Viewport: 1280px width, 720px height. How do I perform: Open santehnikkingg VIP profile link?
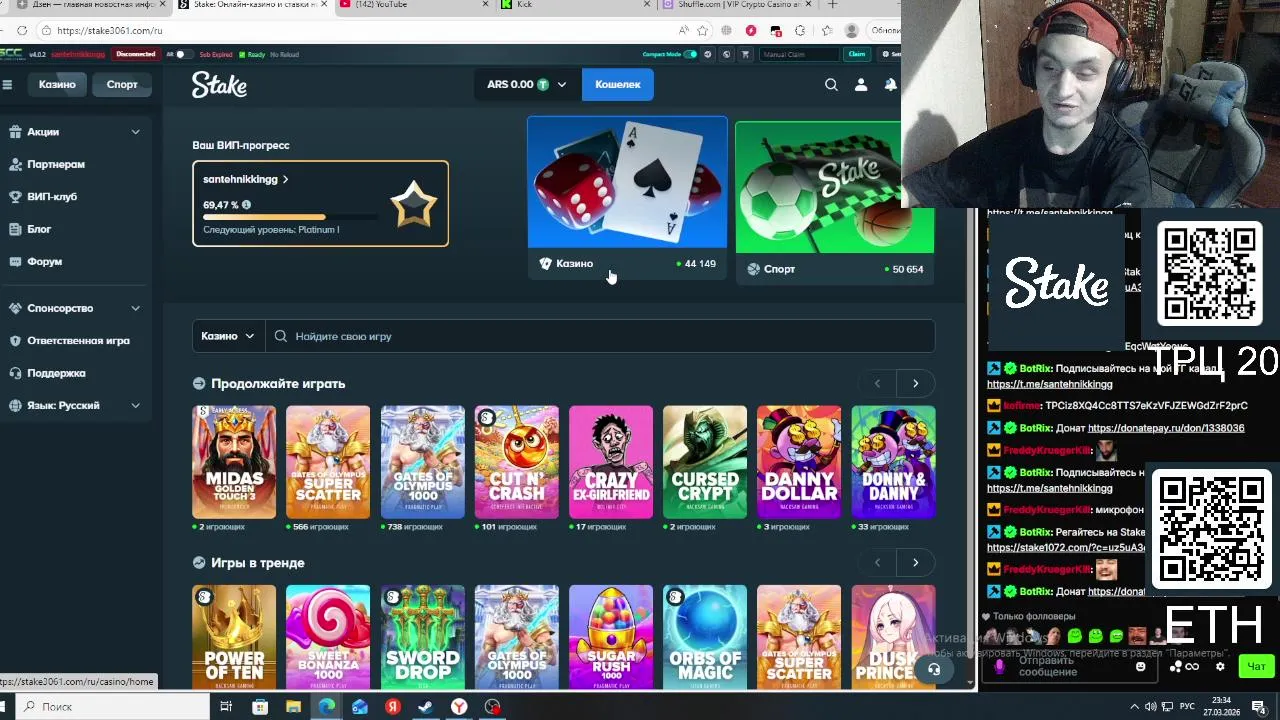tap(246, 180)
